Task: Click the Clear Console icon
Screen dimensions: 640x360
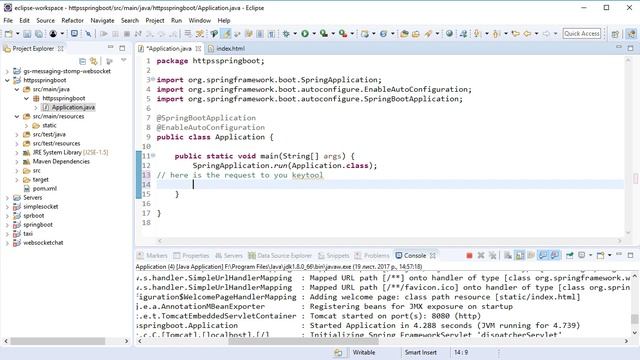Action: 508,256
